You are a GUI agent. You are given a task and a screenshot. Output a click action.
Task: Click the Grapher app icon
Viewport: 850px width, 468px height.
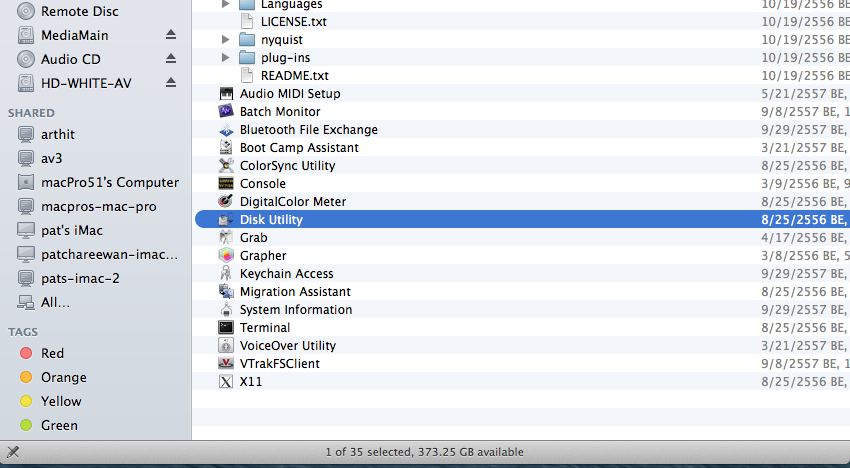click(x=226, y=255)
